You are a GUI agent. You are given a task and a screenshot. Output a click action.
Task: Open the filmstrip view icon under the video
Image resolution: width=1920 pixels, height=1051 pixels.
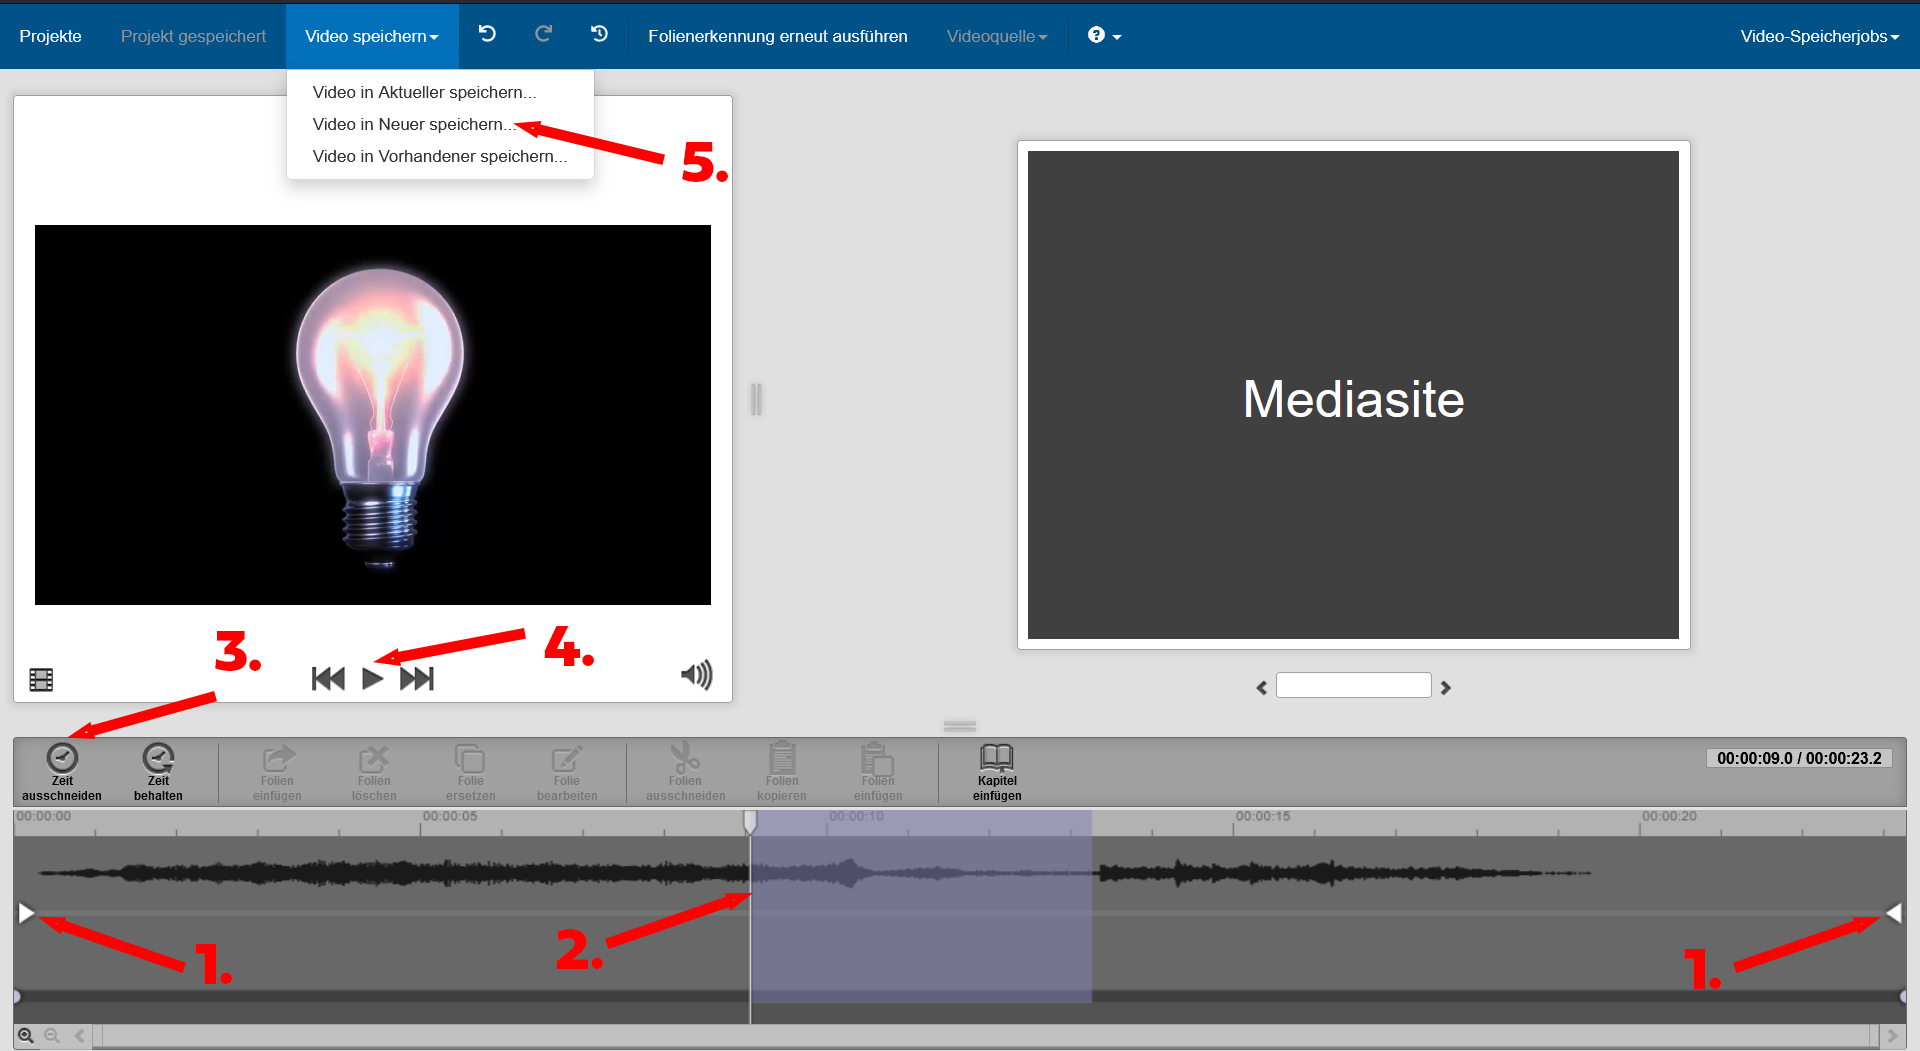pyautogui.click(x=41, y=679)
